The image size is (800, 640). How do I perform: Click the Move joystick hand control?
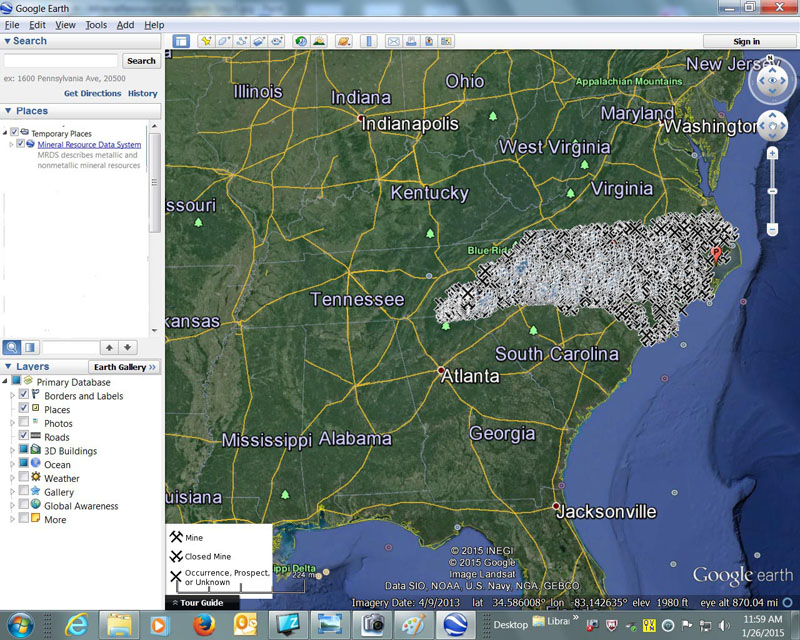772,126
